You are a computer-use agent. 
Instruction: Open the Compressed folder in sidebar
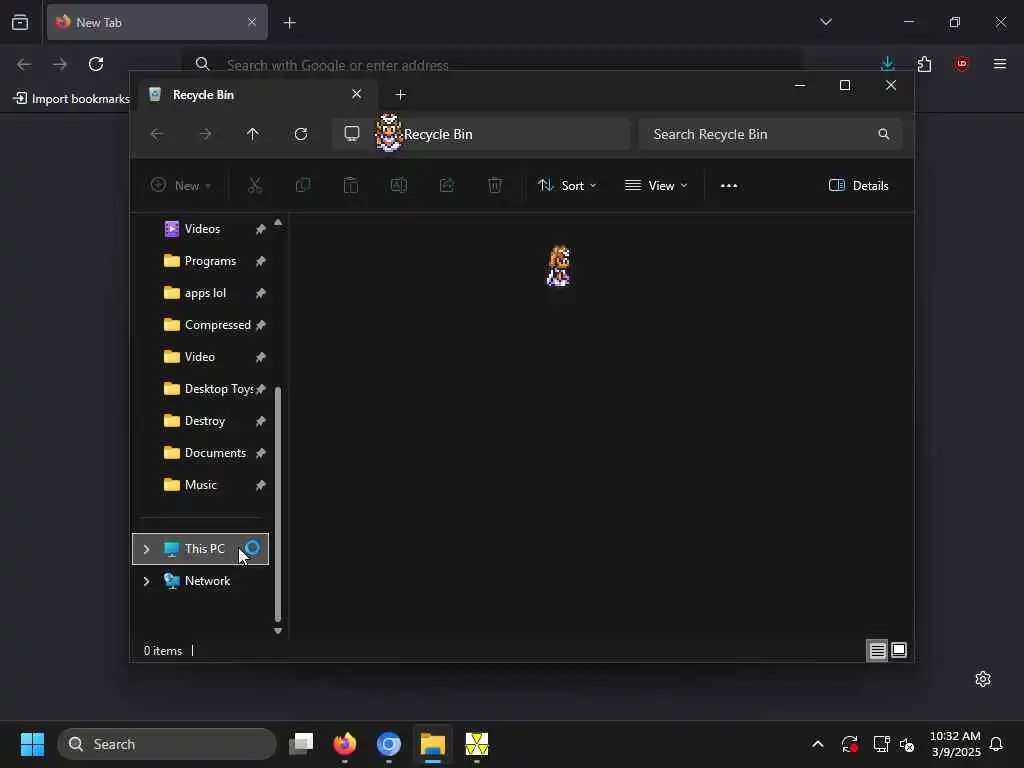click(208, 325)
